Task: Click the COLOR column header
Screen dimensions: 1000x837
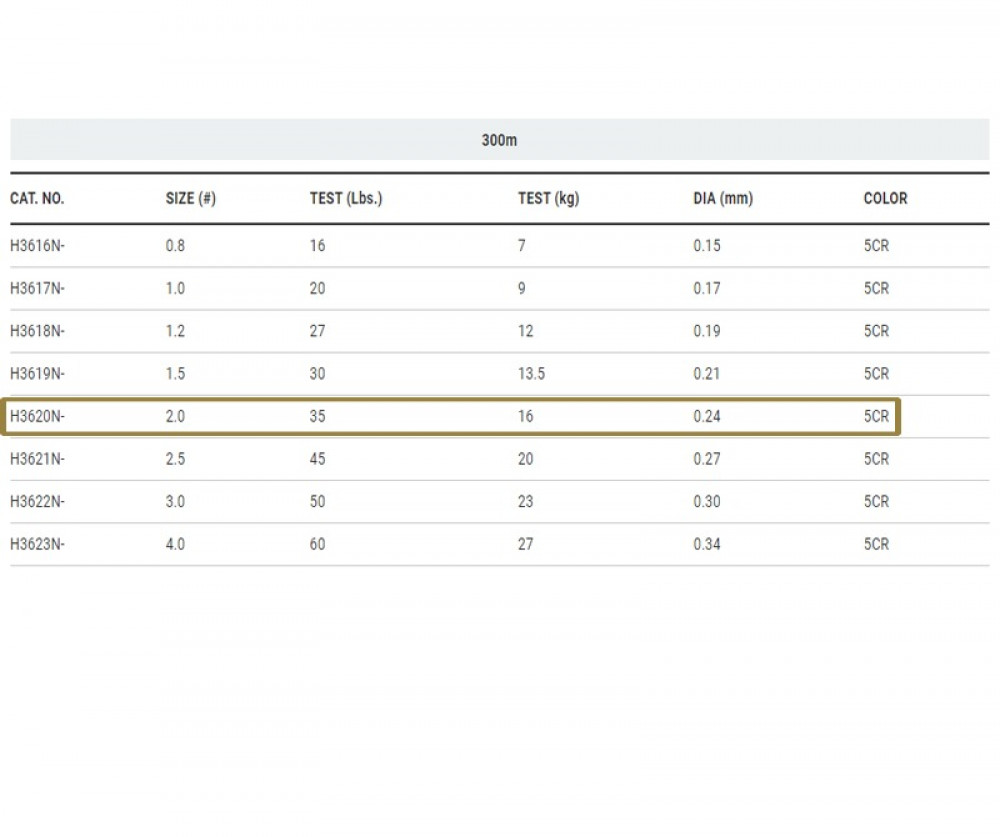Action: (885, 198)
